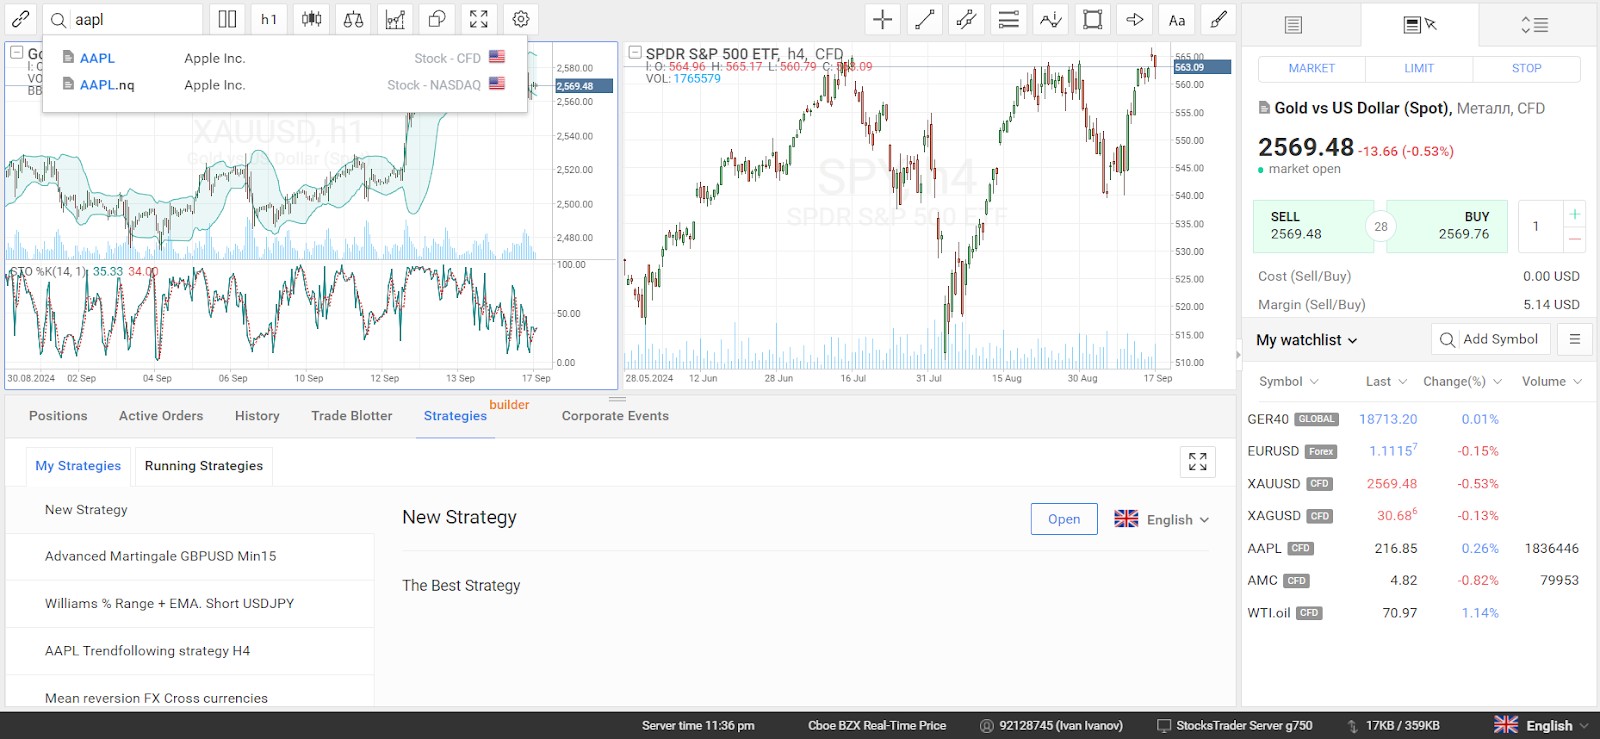Open the Corporate Events tab
The height and width of the screenshot is (739, 1600).
click(x=615, y=416)
